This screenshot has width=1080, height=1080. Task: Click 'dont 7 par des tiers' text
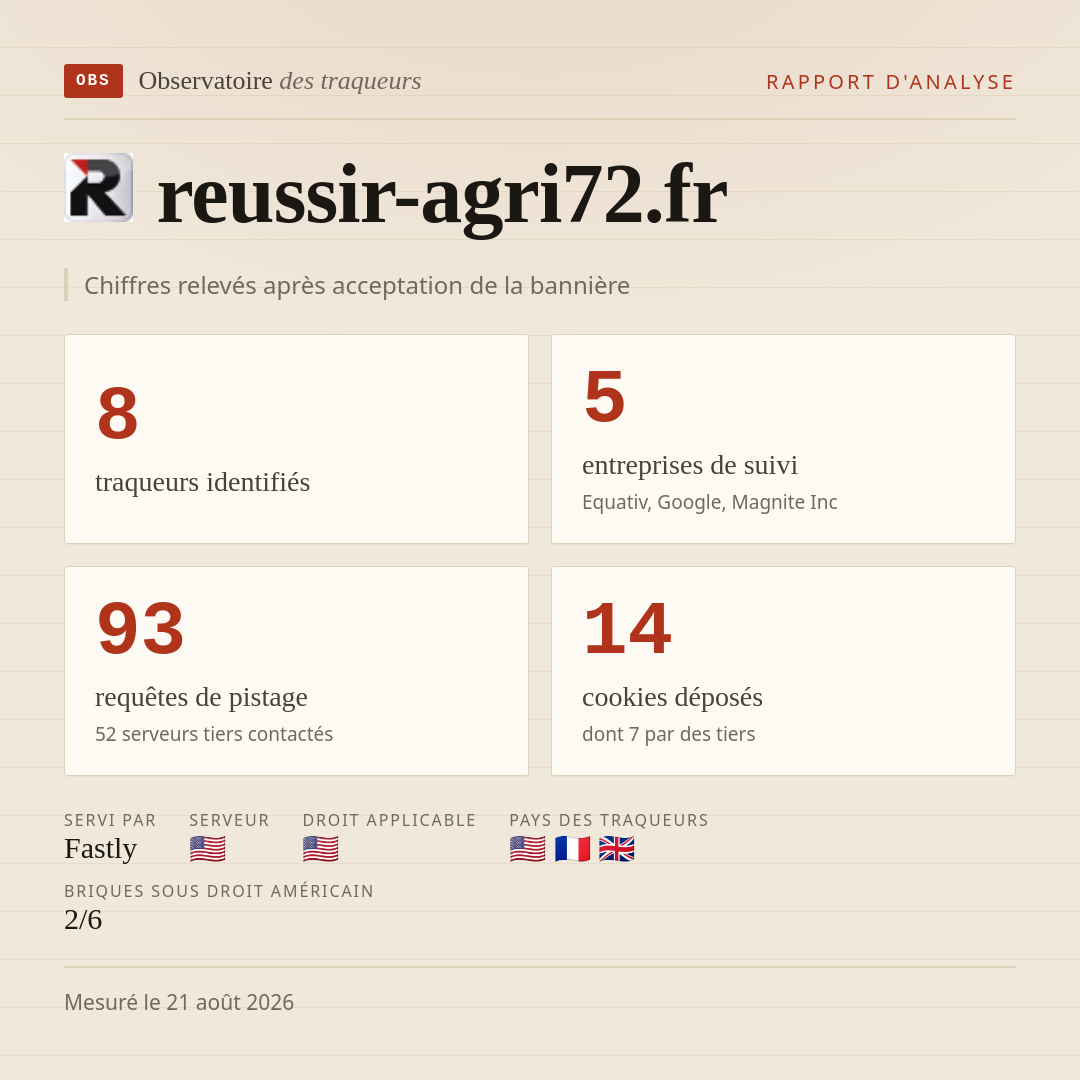[668, 734]
